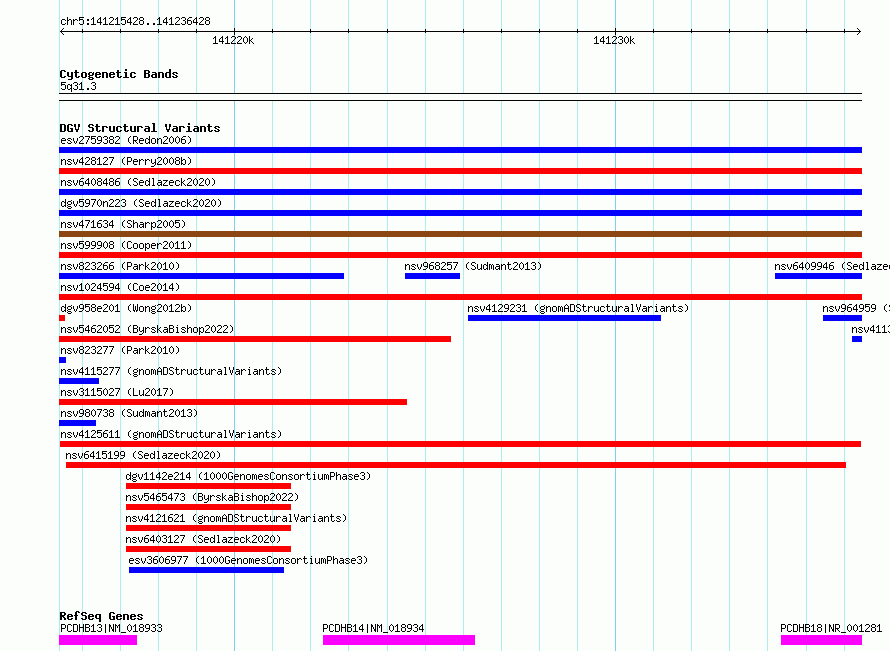The height and width of the screenshot is (651, 890).
Task: Click the ruler's right arrow end
Action: coord(859,32)
